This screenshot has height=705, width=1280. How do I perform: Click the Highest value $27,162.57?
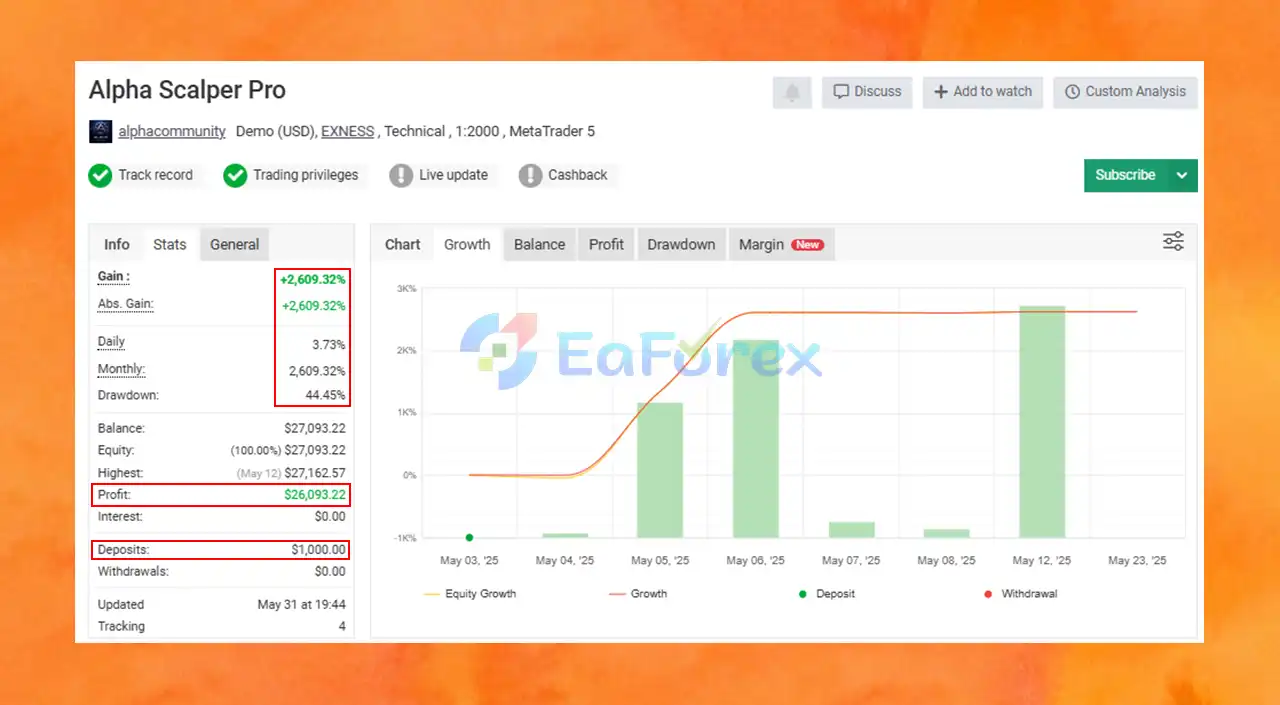pyautogui.click(x=315, y=473)
